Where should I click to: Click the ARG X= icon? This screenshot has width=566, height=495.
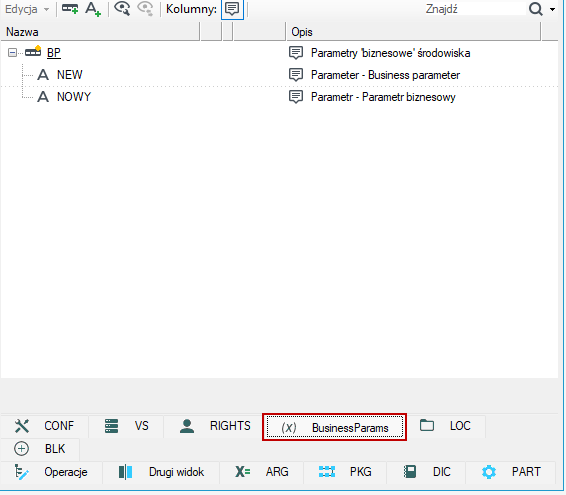click(243, 472)
